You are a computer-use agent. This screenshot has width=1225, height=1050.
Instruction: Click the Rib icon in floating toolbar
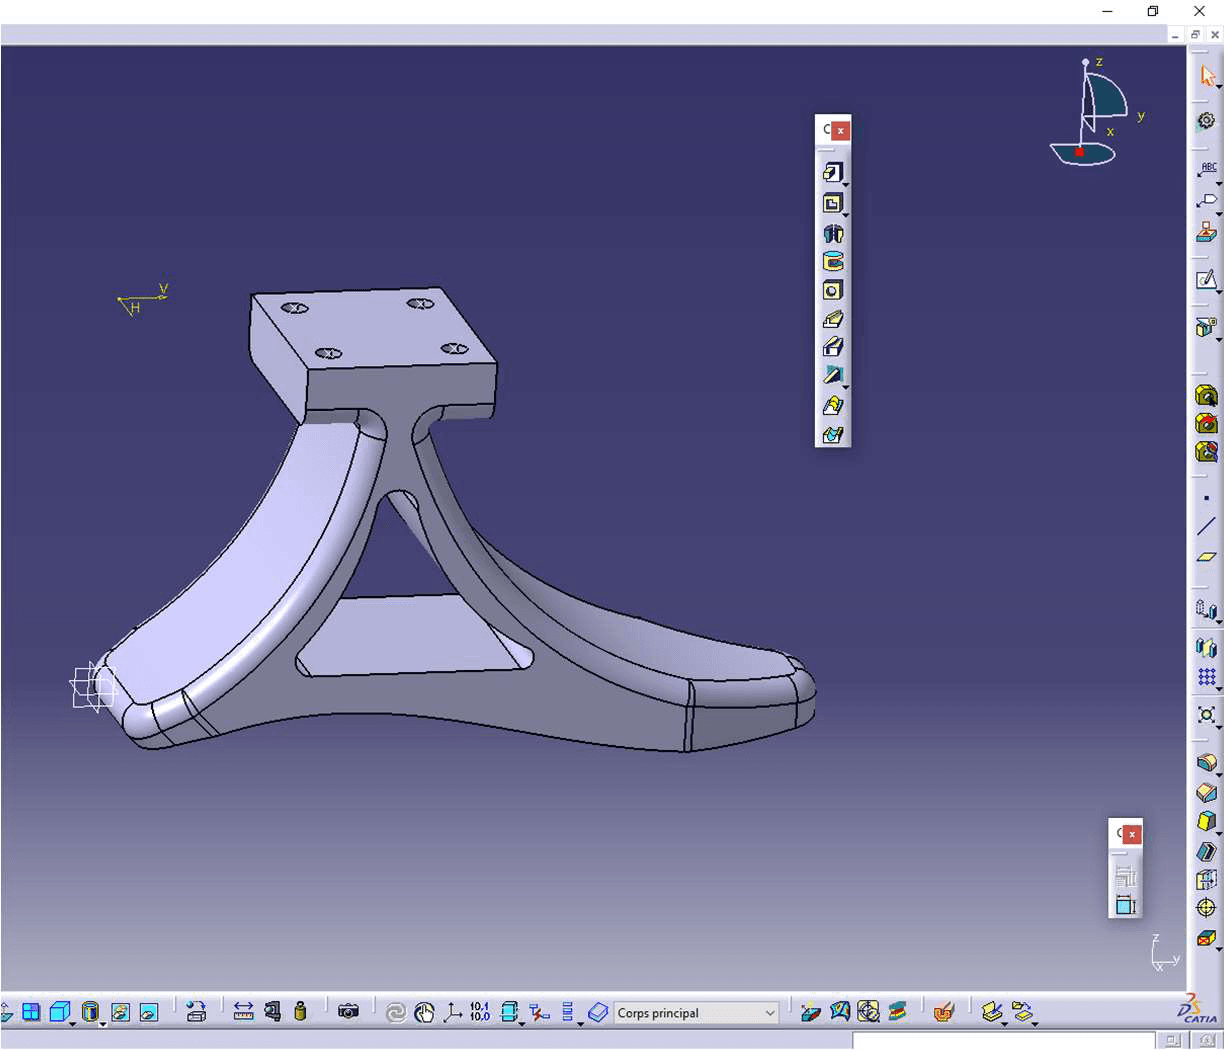coord(833,319)
